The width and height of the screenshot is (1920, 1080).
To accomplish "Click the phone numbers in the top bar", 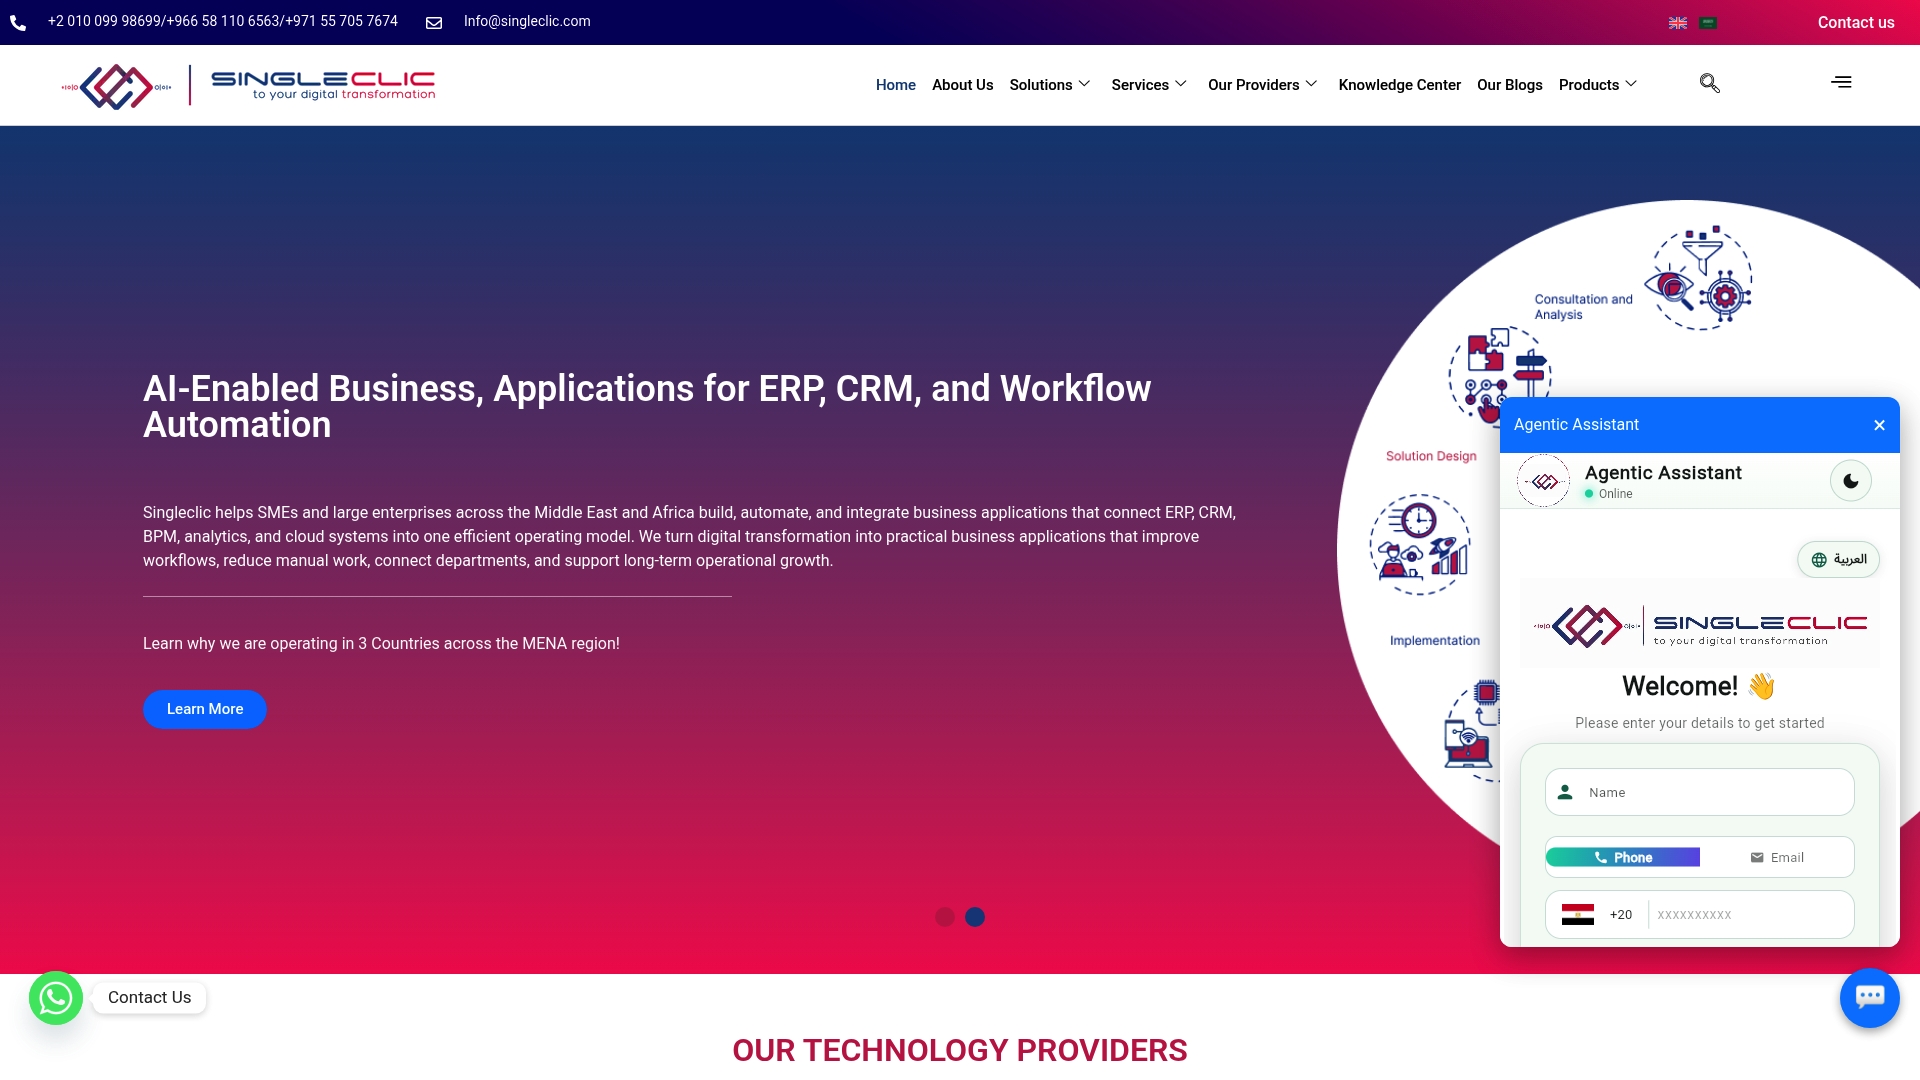I will 223,21.
